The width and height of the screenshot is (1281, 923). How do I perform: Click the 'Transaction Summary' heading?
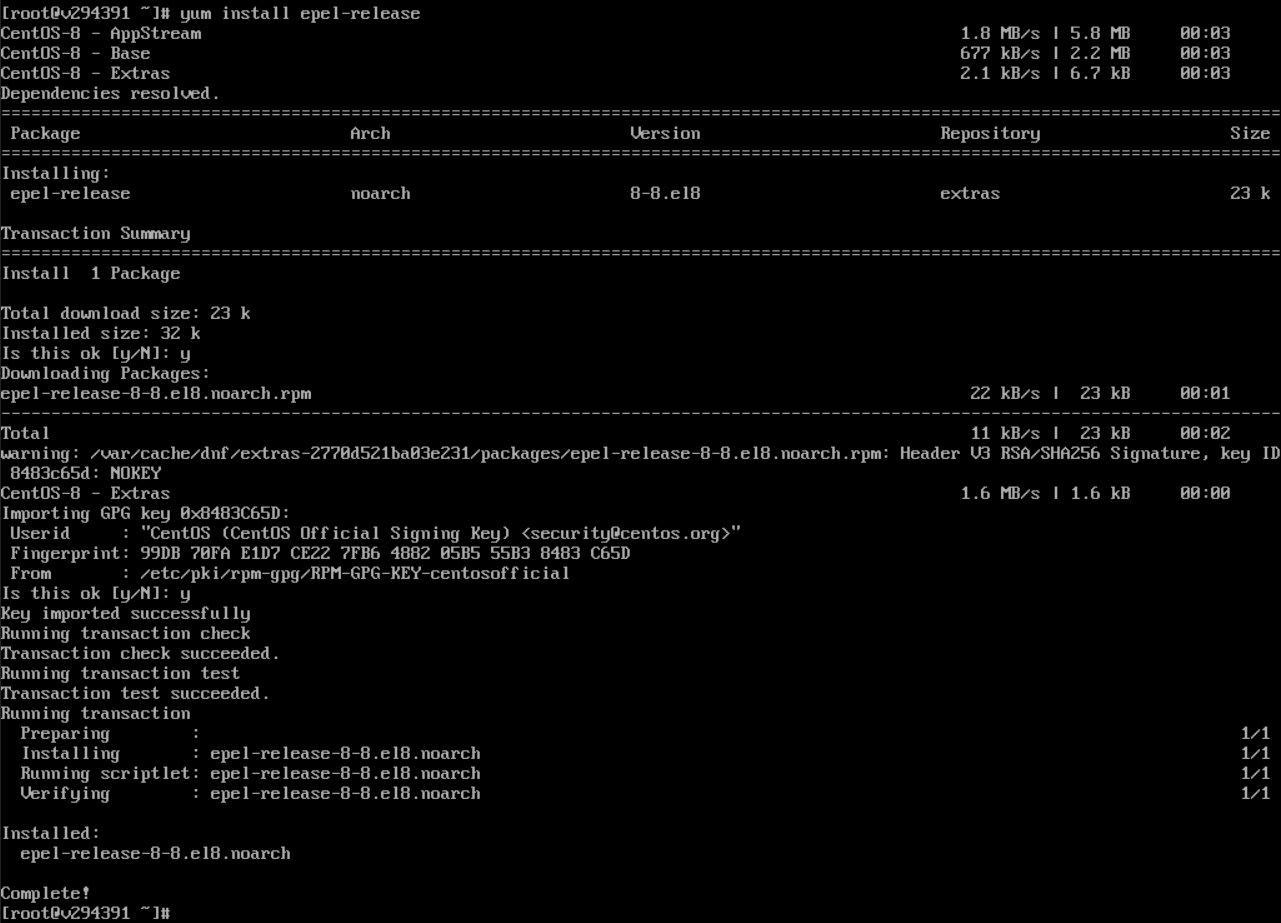[x=95, y=233]
